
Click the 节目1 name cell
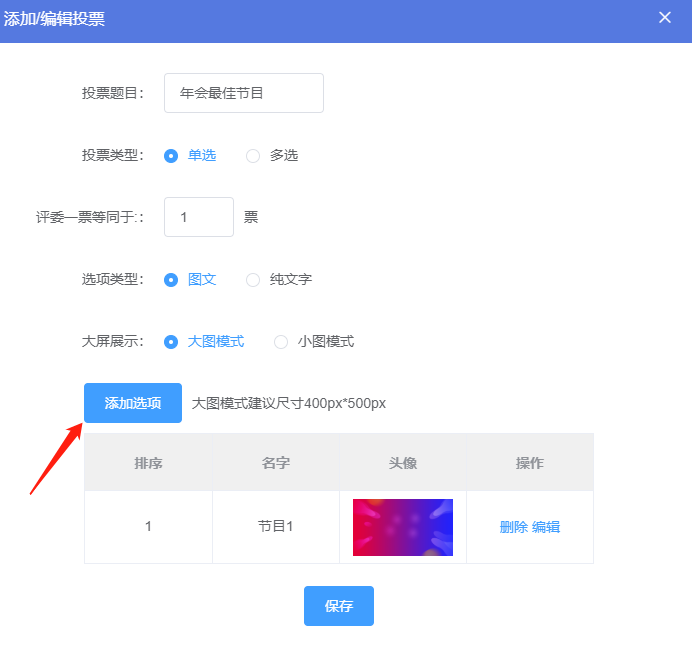click(276, 527)
